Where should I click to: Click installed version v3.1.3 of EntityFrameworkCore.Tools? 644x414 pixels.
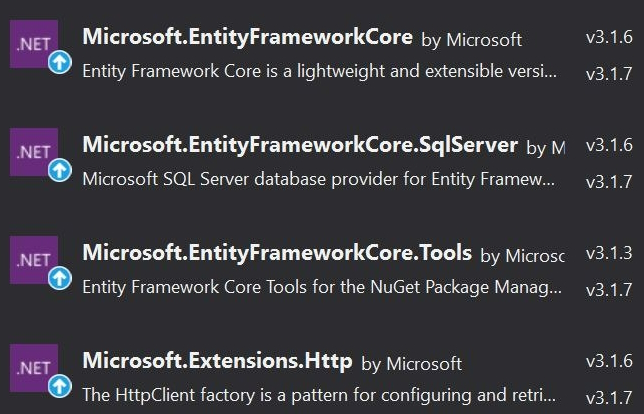point(609,253)
